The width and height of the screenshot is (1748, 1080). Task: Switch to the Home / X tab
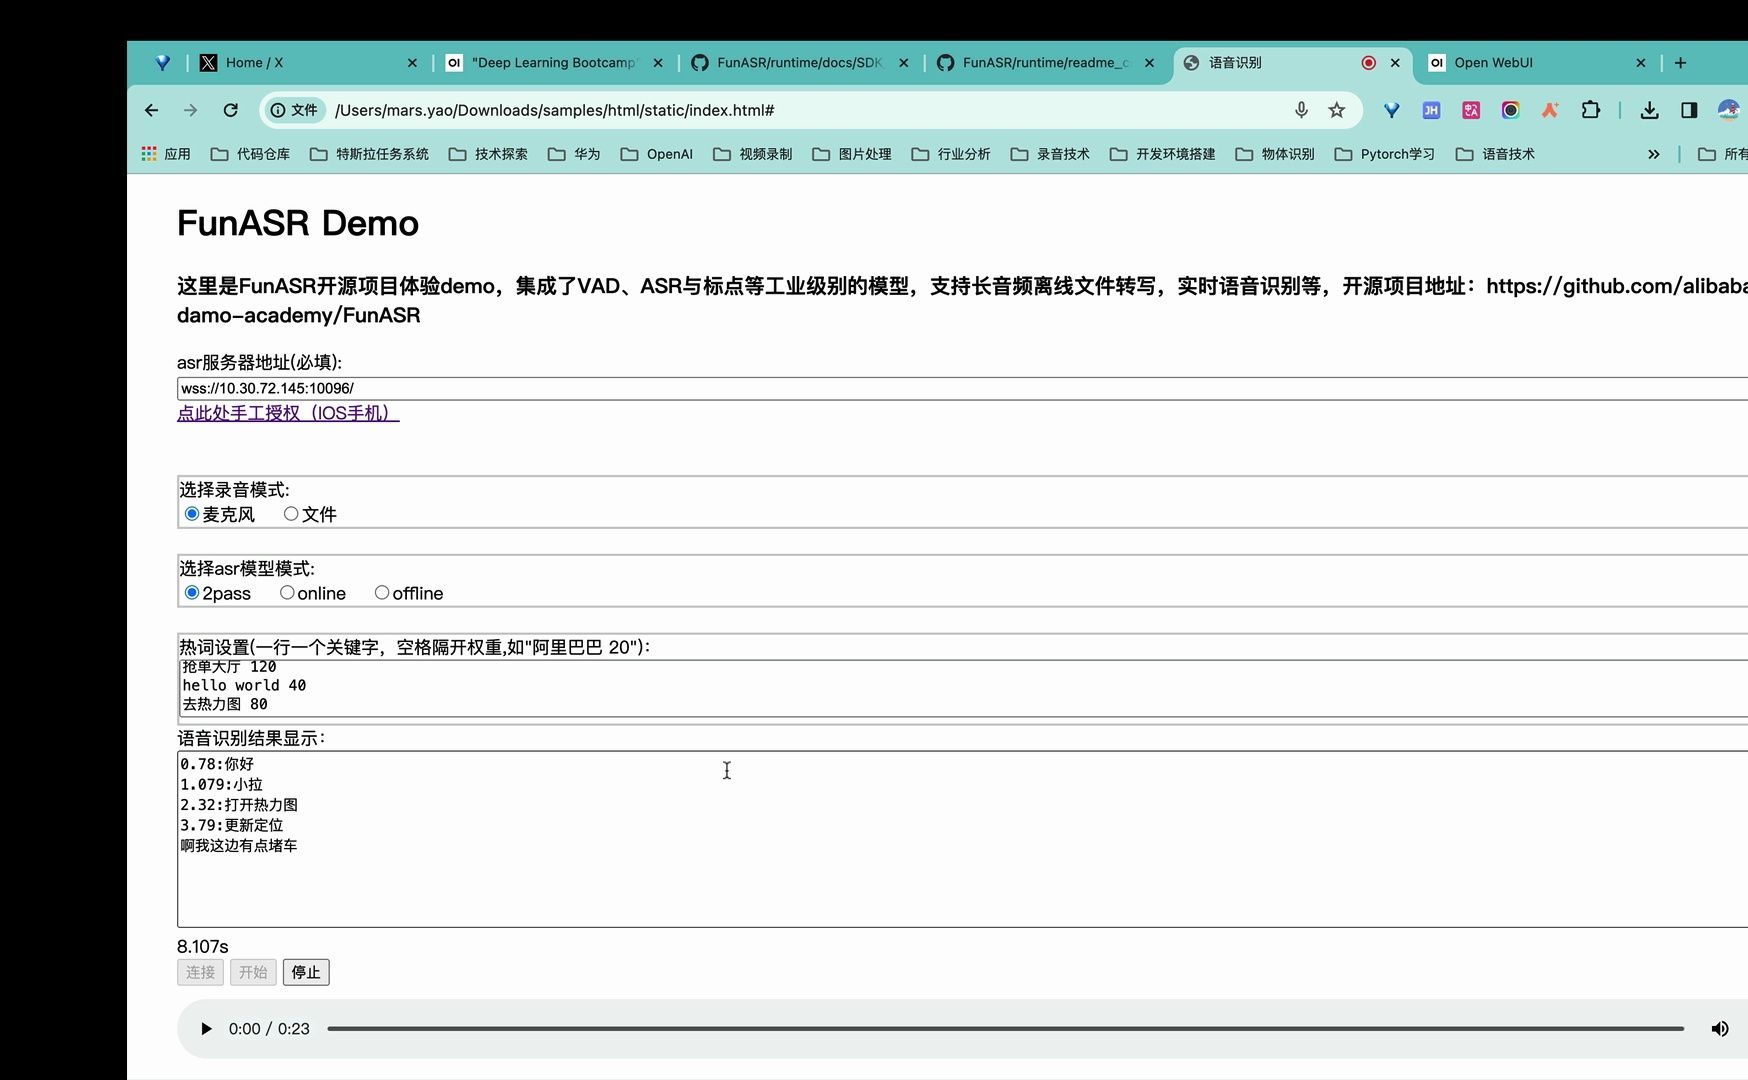[308, 62]
